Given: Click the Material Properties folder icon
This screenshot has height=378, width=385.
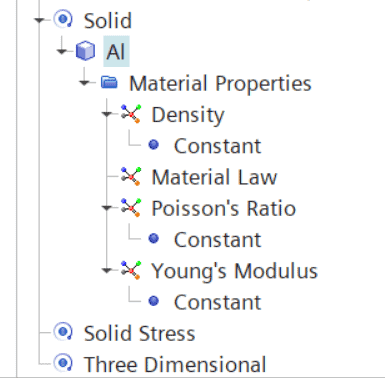Looking at the screenshot, I should 109,82.
